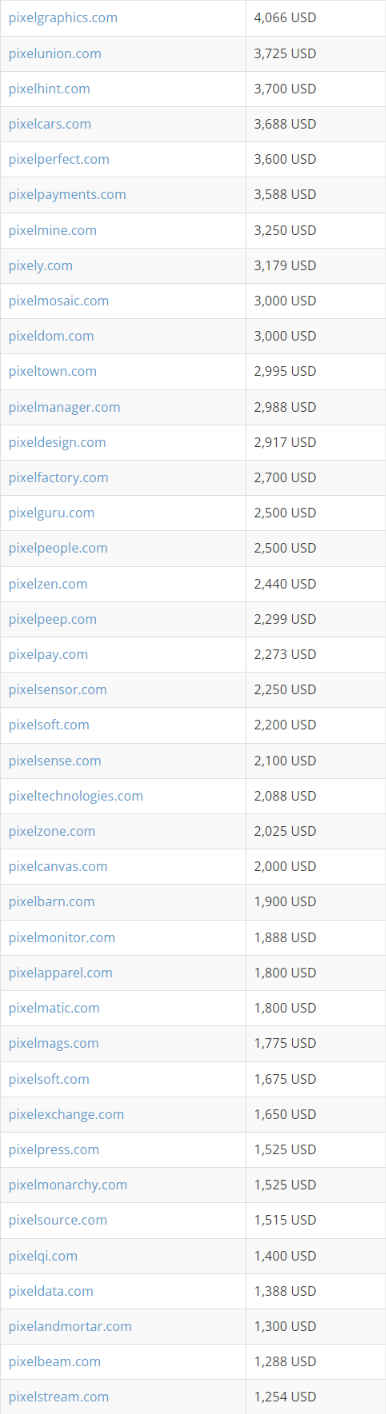Click pixelandmortar.com domain link
The height and width of the screenshot is (1414, 386).
click(70, 1327)
